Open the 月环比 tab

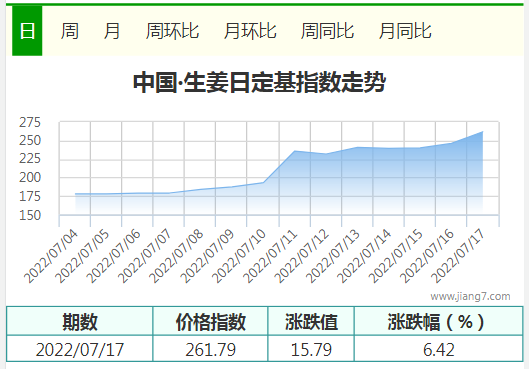(250, 31)
